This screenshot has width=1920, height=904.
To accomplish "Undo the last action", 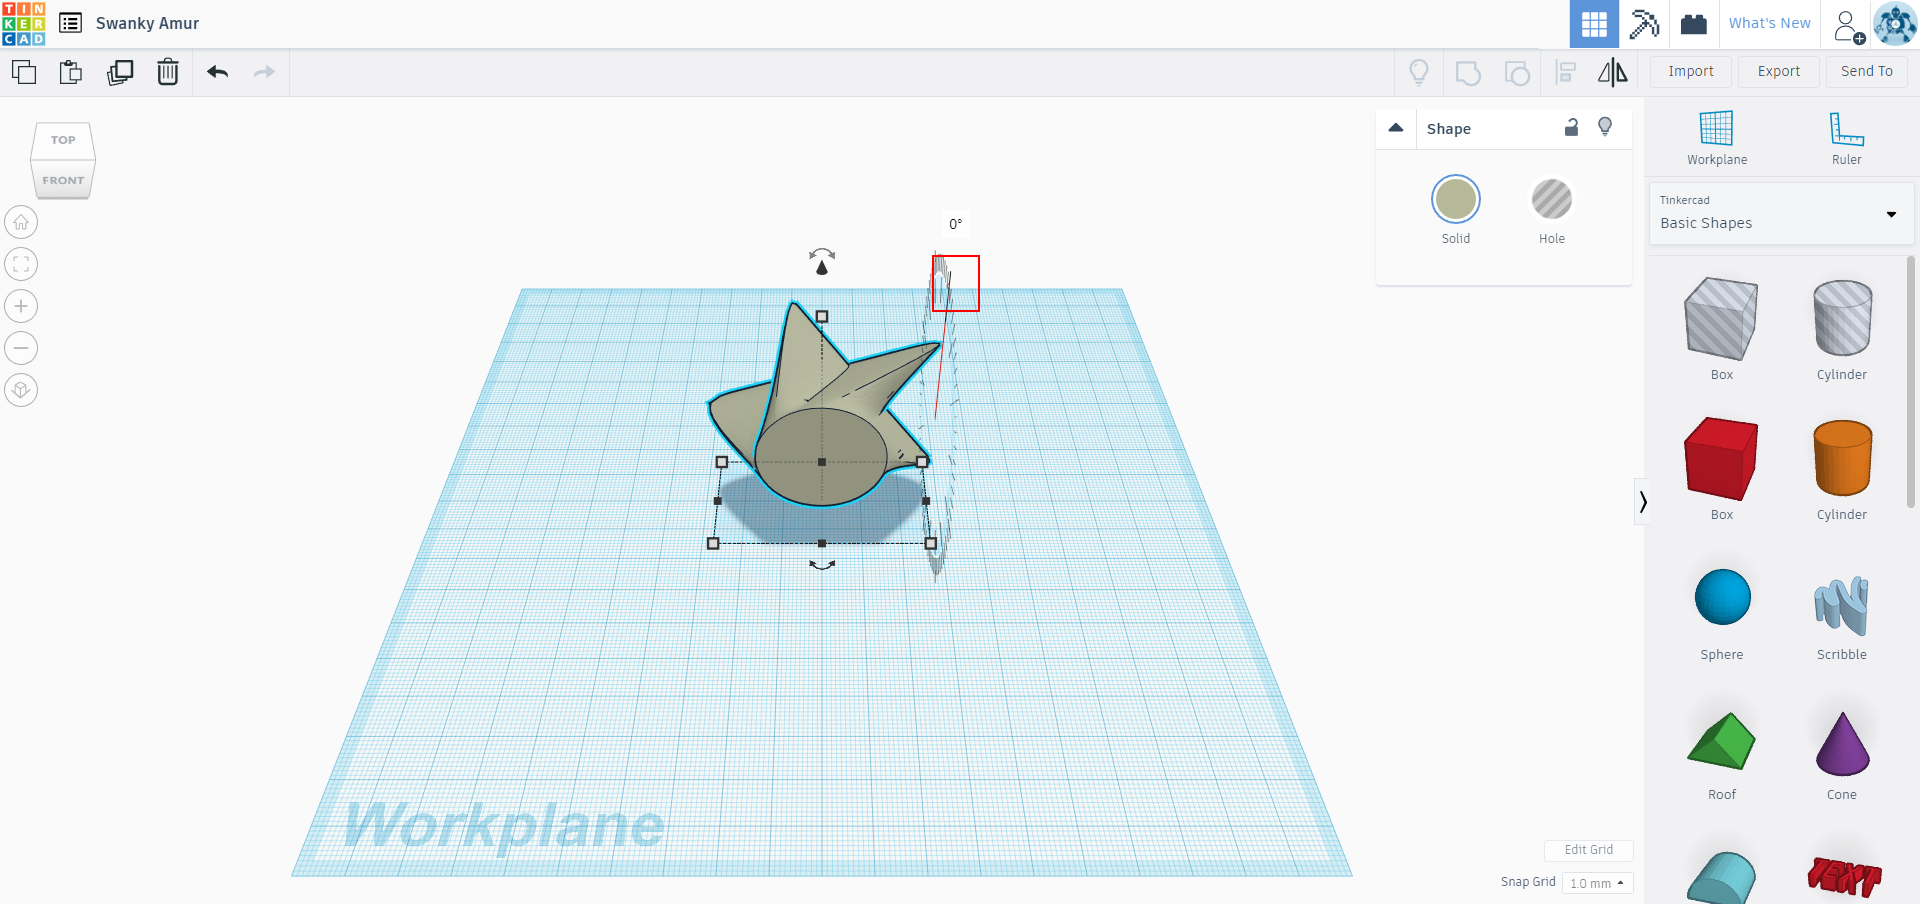I will tap(218, 72).
